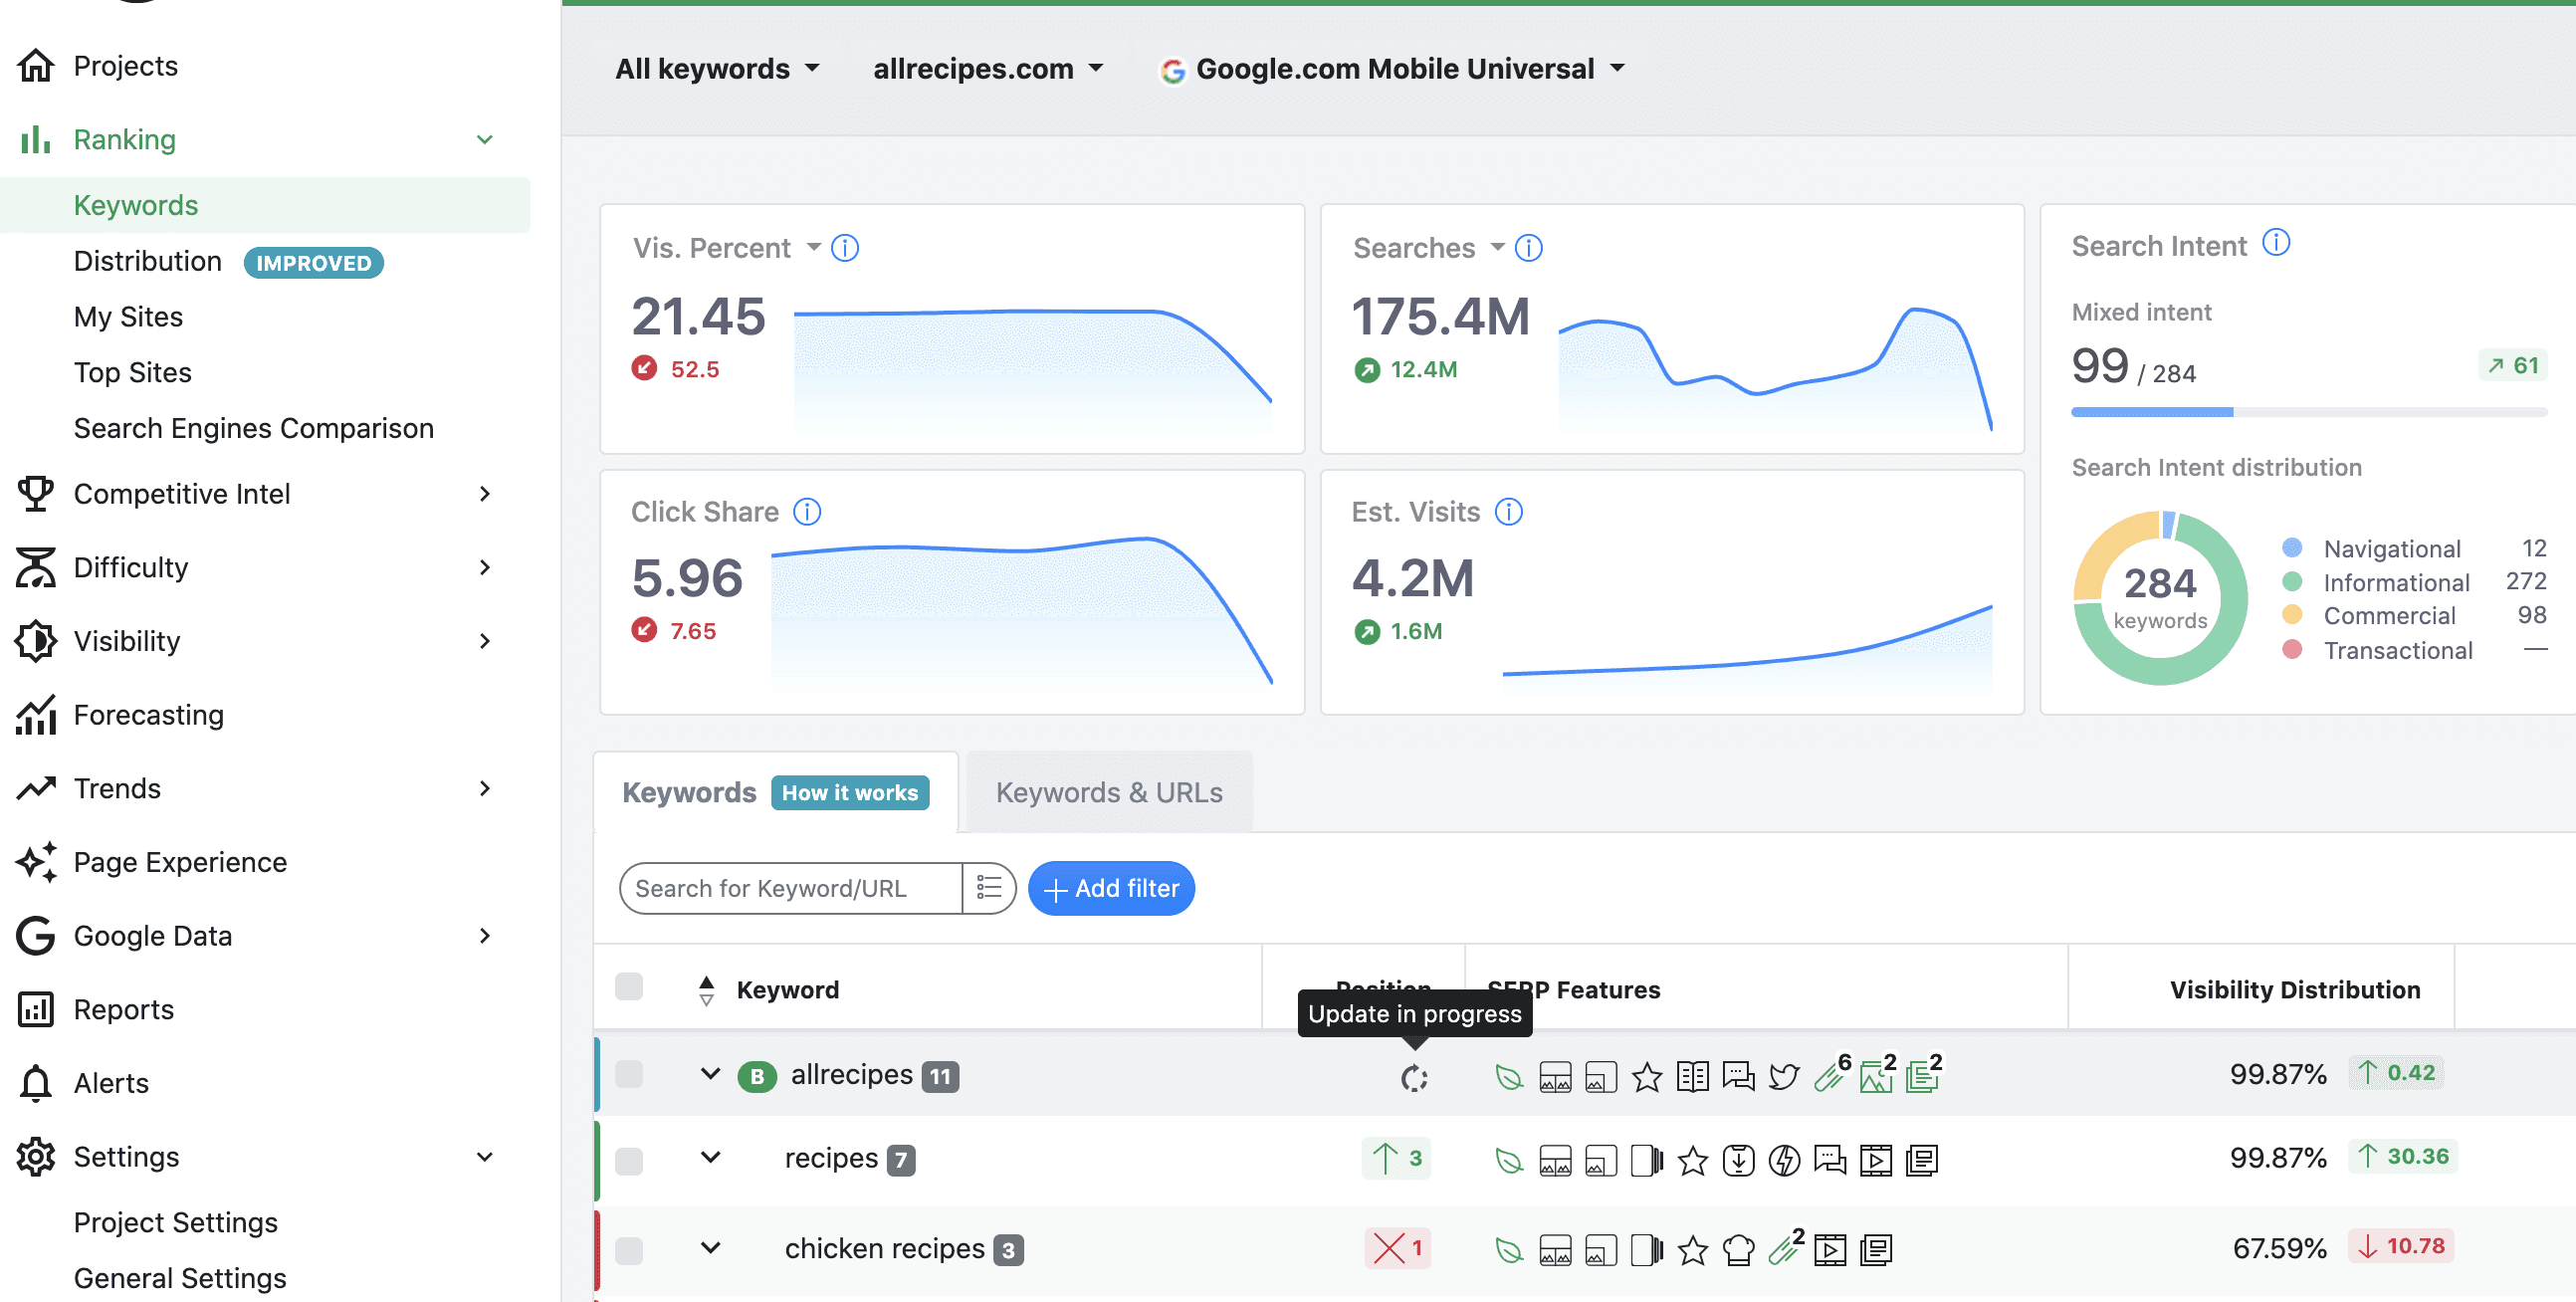Click the star reviews icon in recipes row
2576x1302 pixels.
[1693, 1161]
